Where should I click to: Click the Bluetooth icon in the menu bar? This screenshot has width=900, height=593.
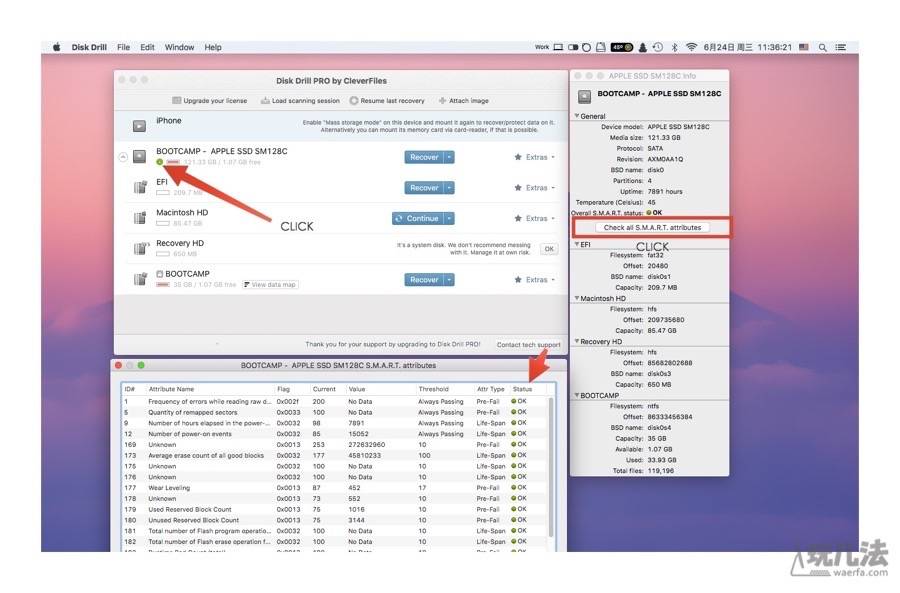click(674, 47)
